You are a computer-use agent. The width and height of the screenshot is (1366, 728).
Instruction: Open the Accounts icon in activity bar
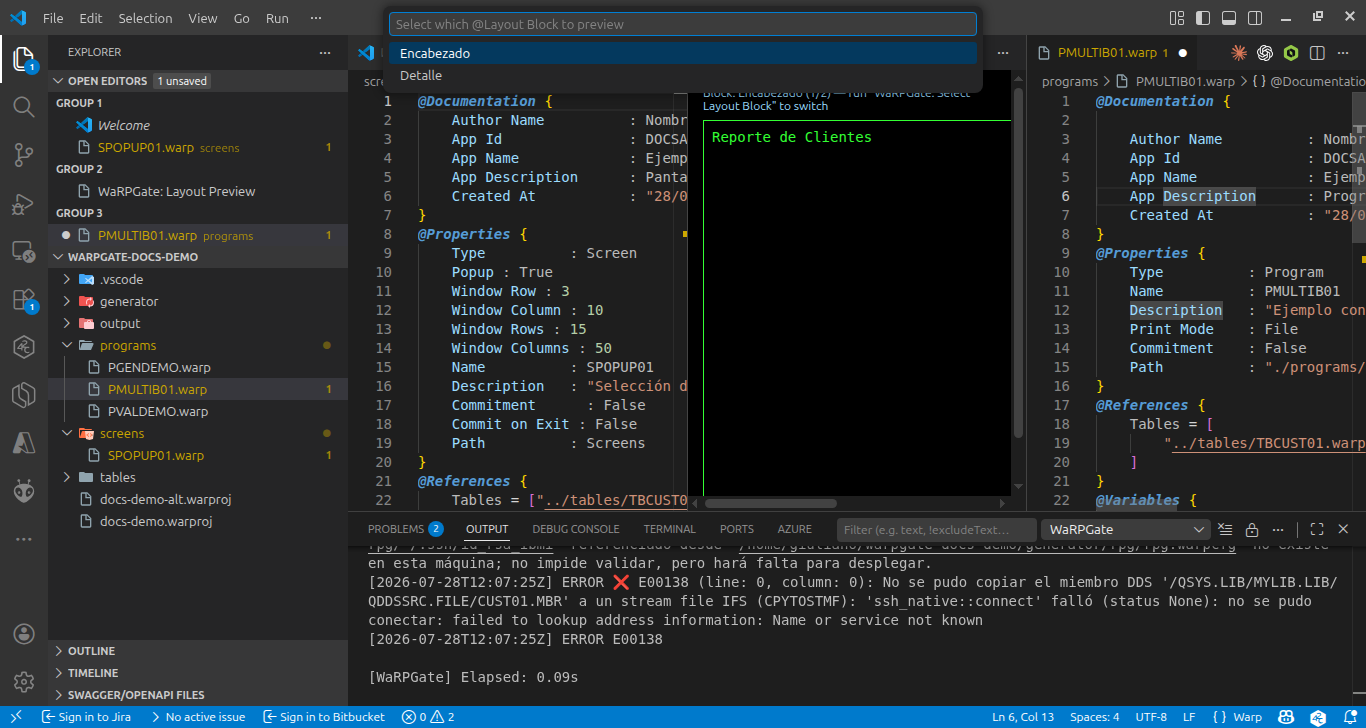click(x=24, y=634)
